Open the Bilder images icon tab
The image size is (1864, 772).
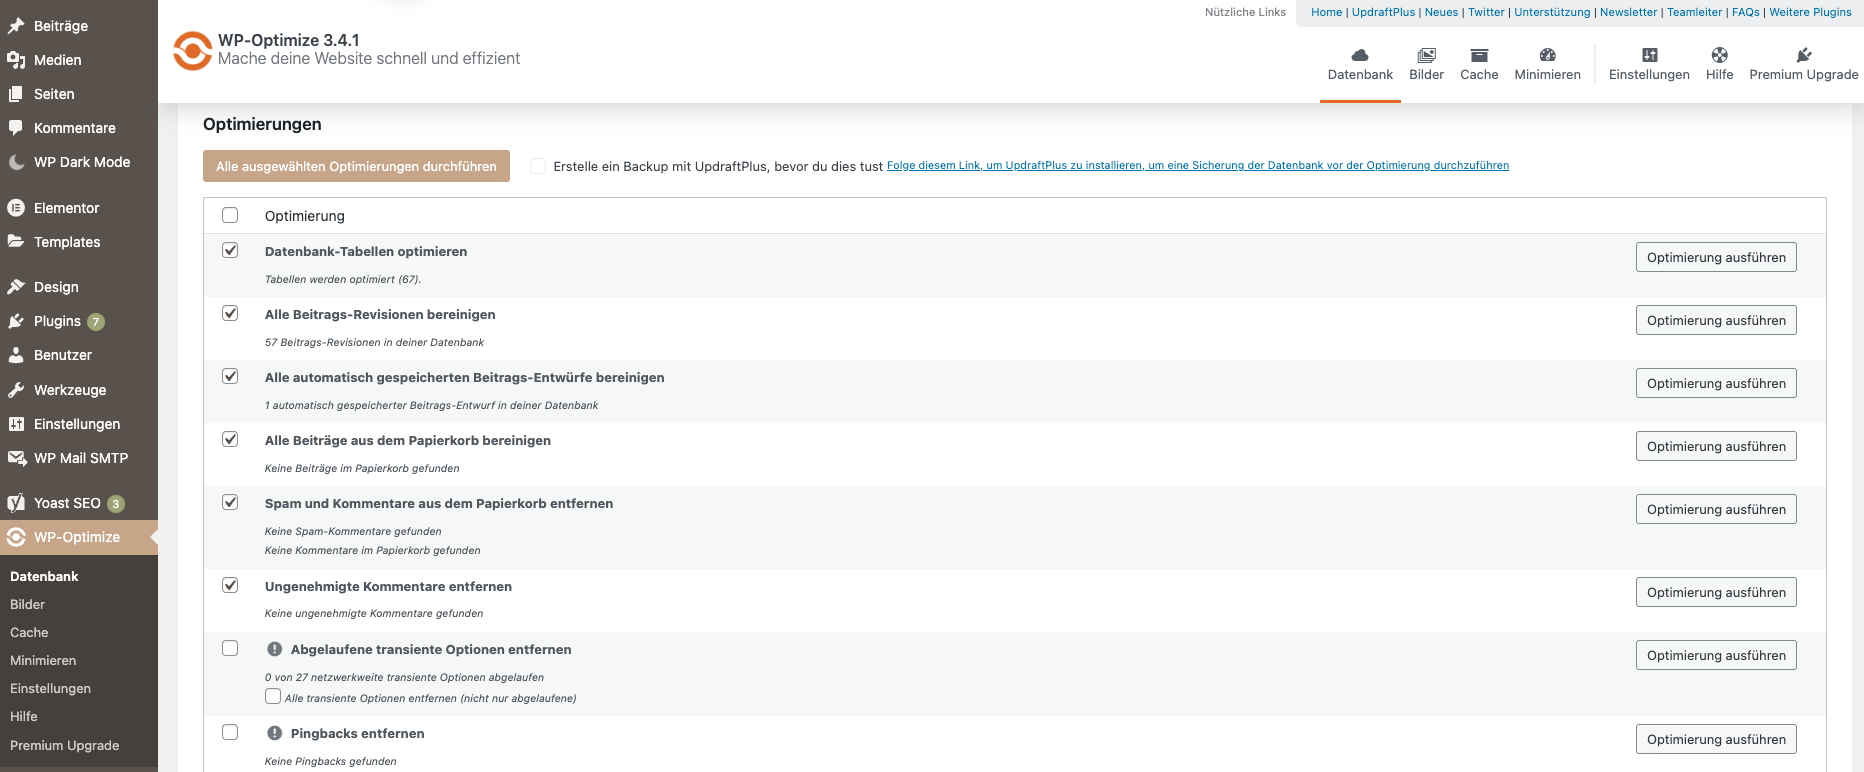pyautogui.click(x=1426, y=56)
